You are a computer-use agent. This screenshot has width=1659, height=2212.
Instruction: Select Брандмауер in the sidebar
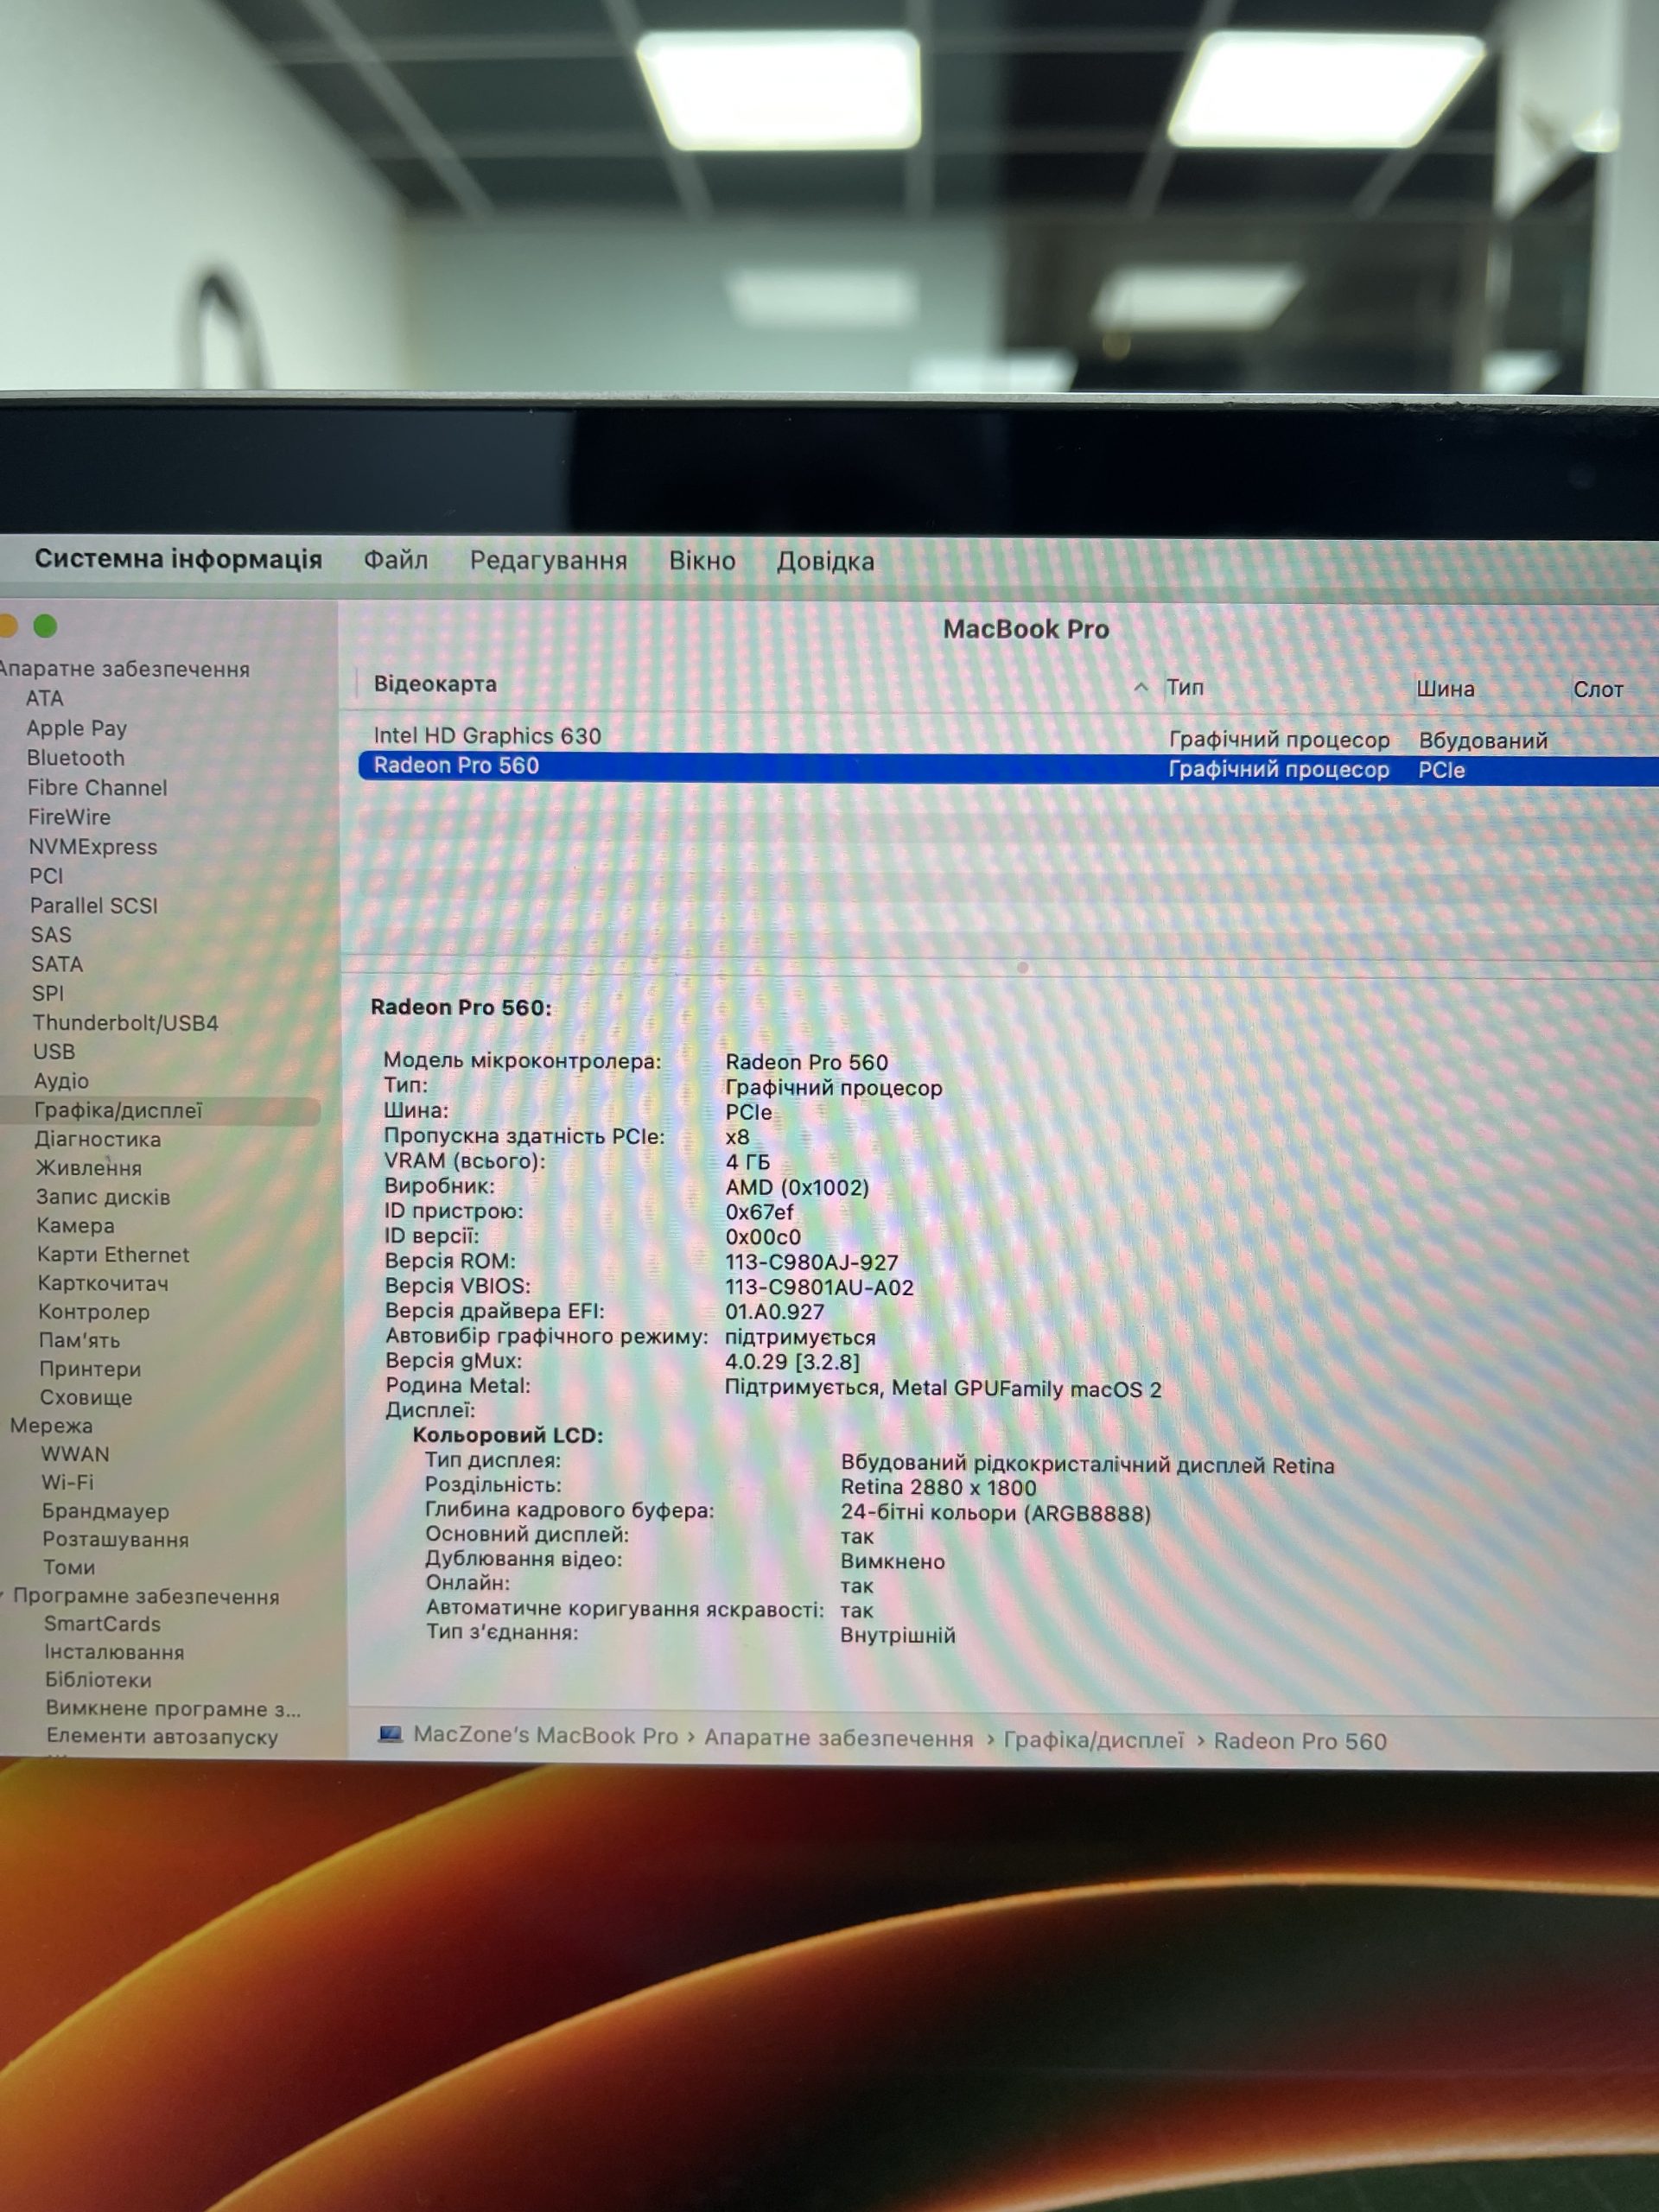106,1511
